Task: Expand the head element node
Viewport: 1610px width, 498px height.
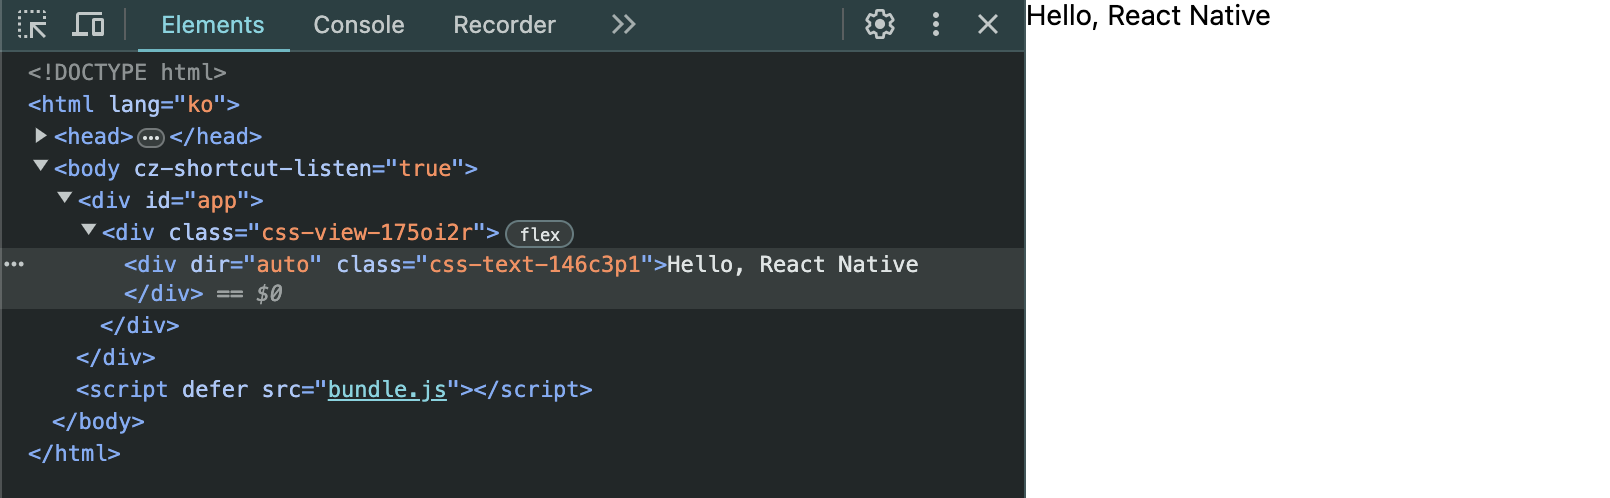Action: pyautogui.click(x=41, y=135)
